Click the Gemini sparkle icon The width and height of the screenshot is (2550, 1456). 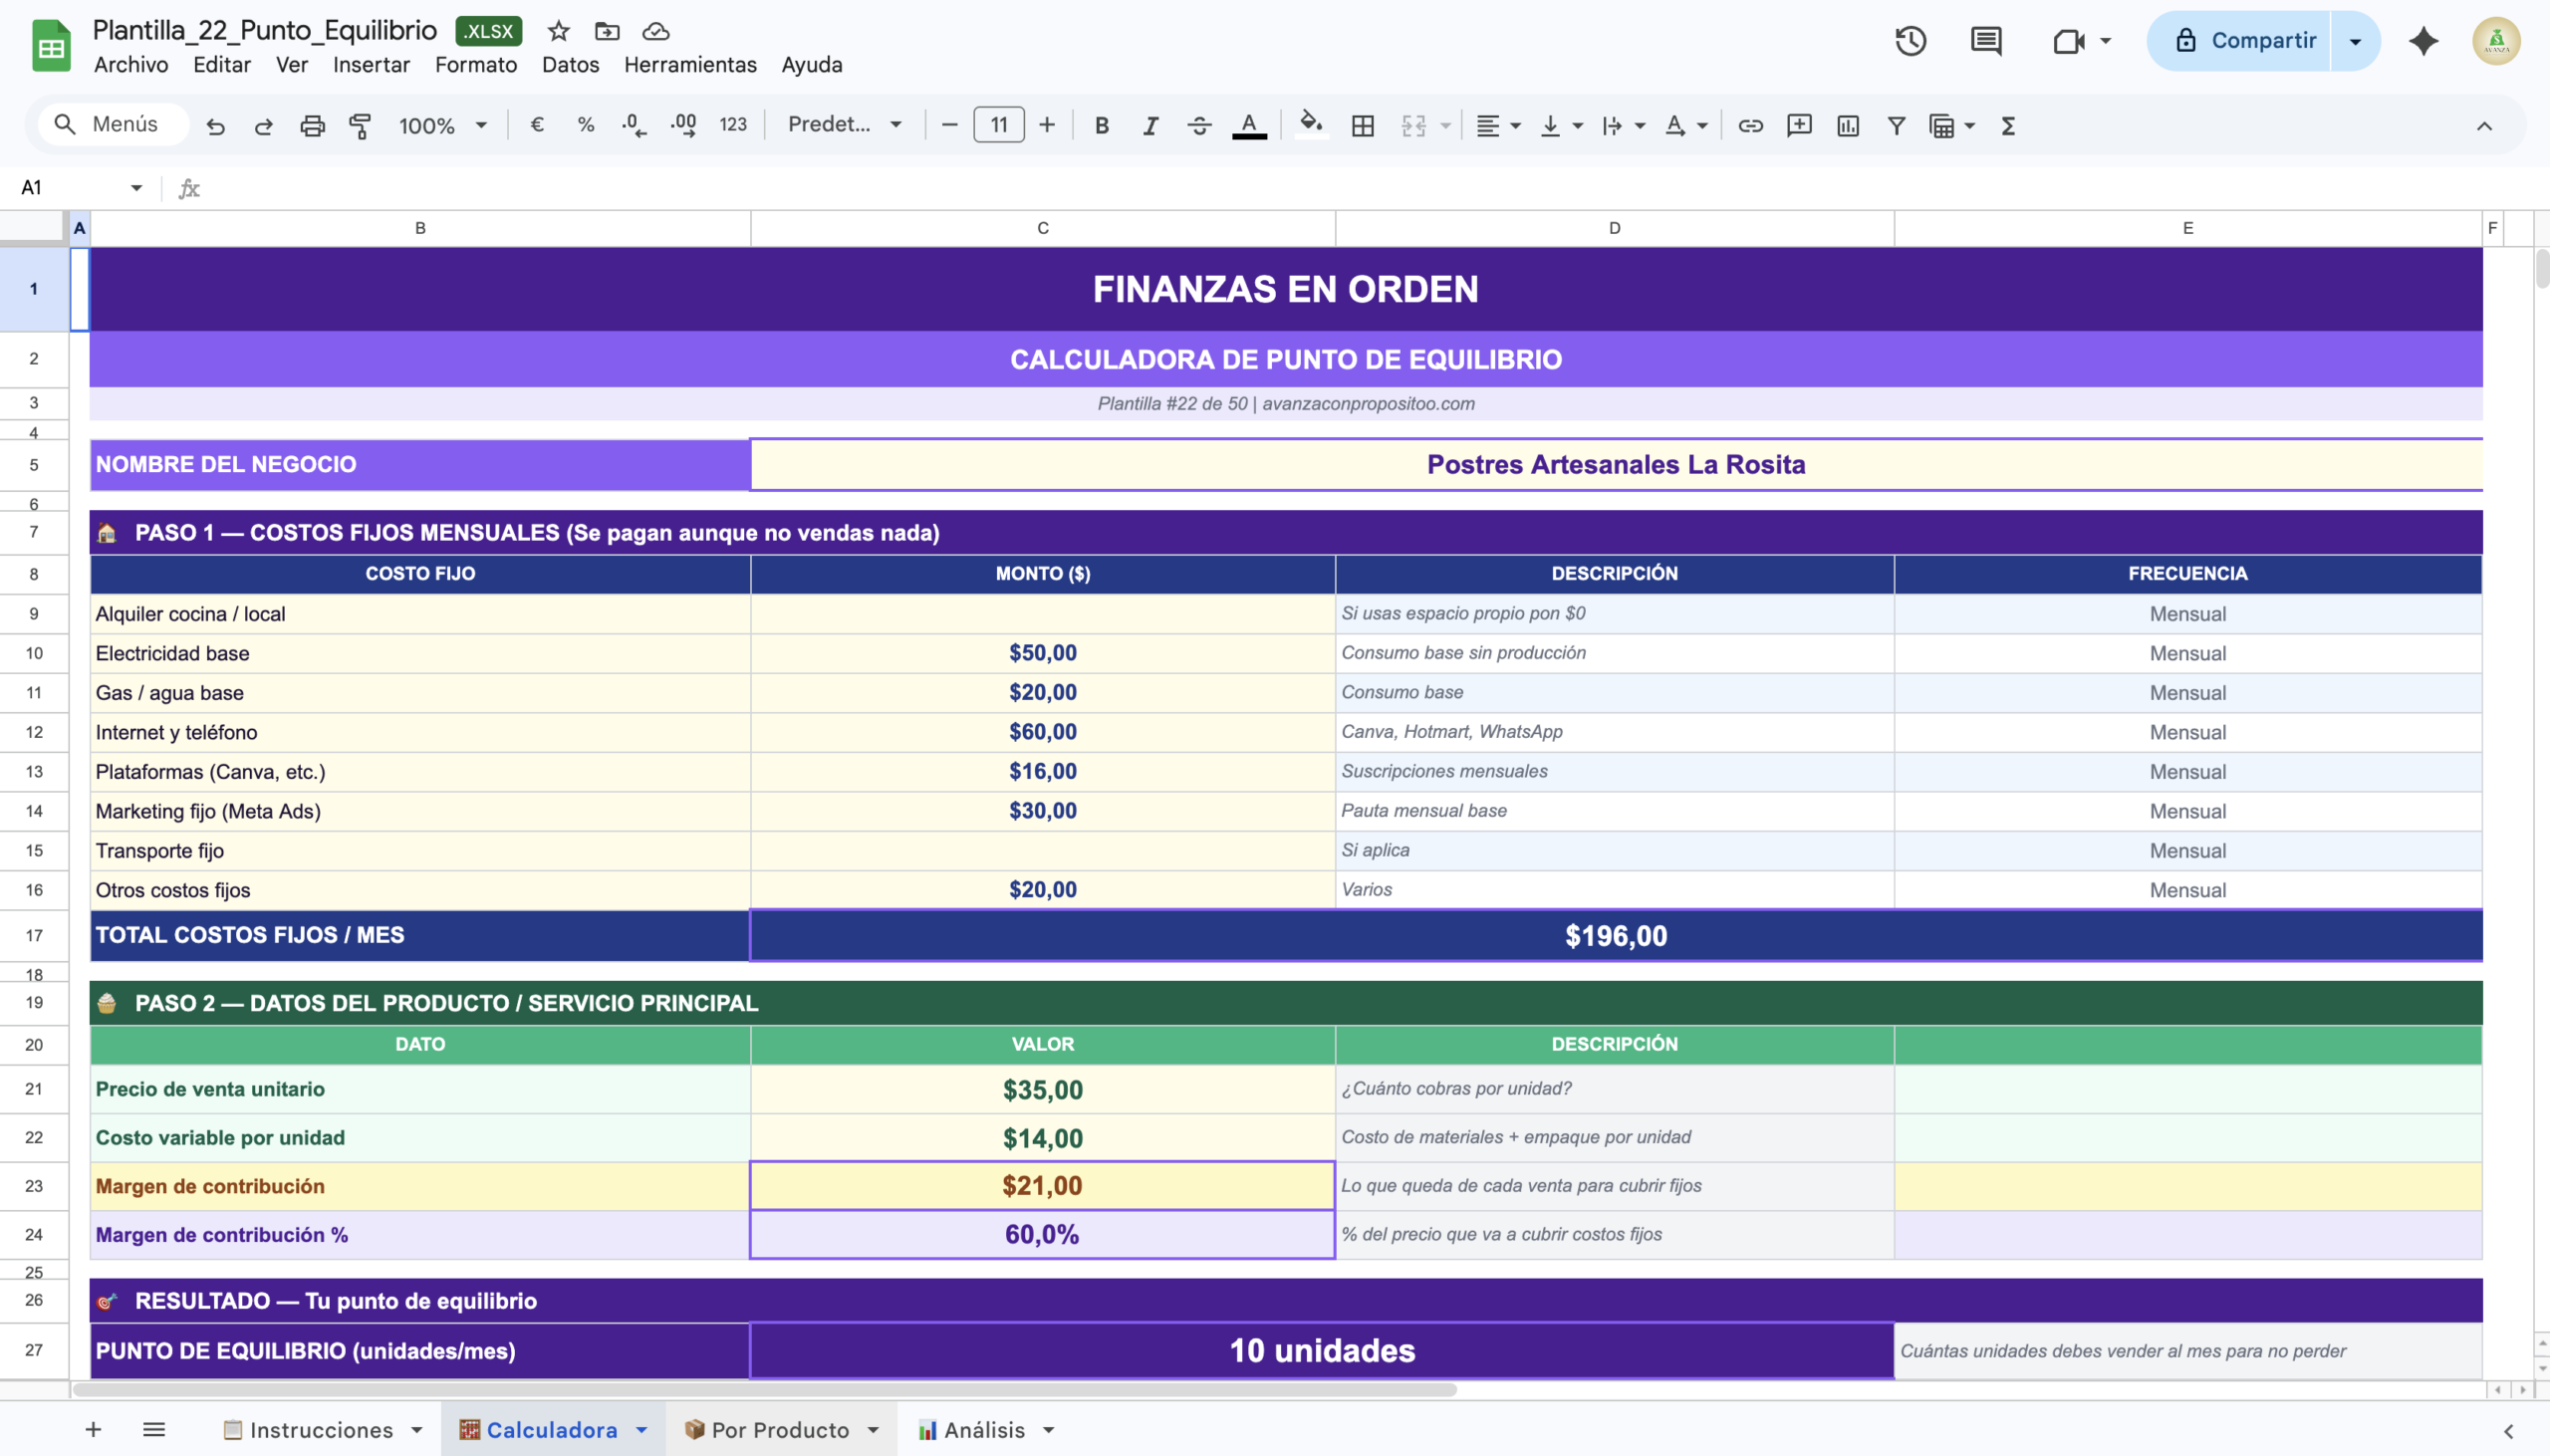(x=2423, y=41)
